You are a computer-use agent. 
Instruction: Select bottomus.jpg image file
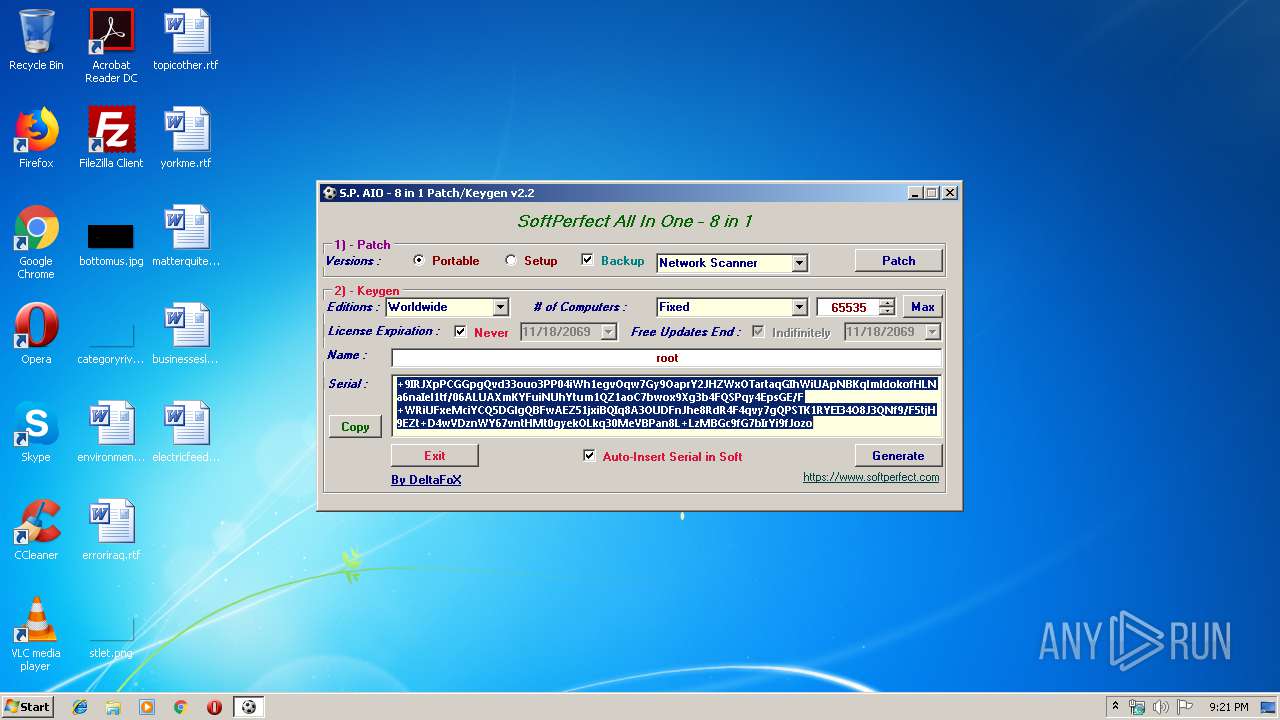coord(111,243)
